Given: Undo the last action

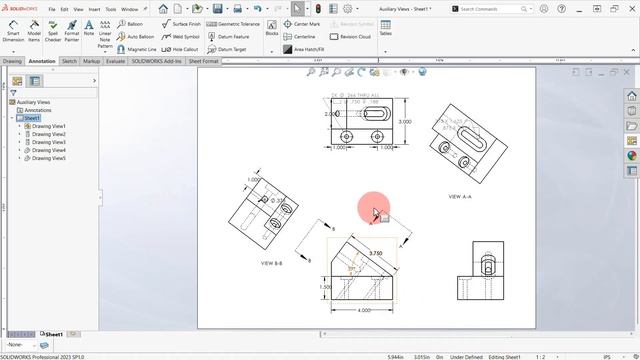Looking at the screenshot, I should click(258, 9).
